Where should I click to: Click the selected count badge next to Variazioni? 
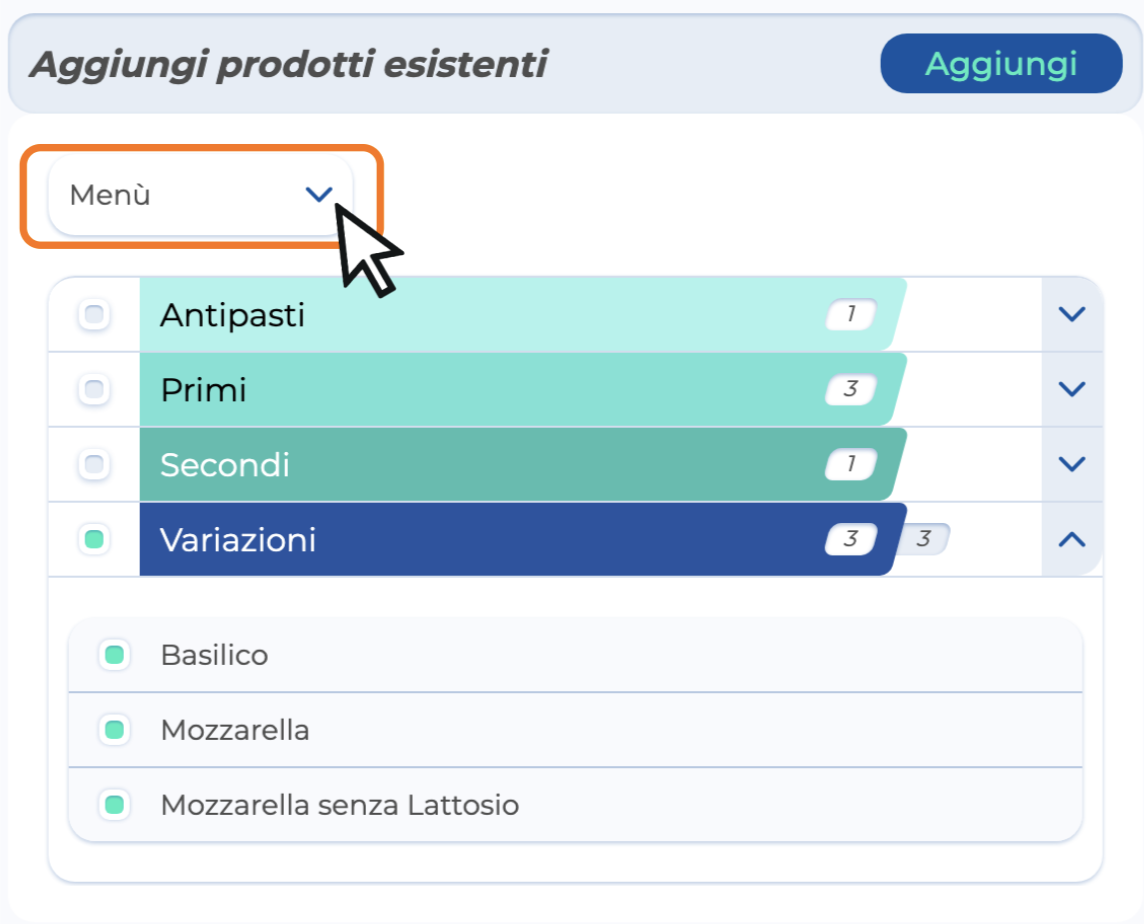(924, 540)
